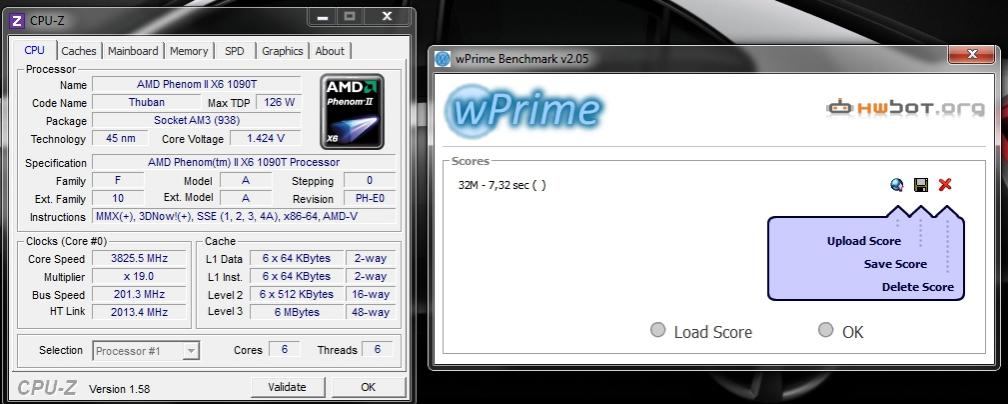Click the Technology value '45 nm'

(120, 138)
